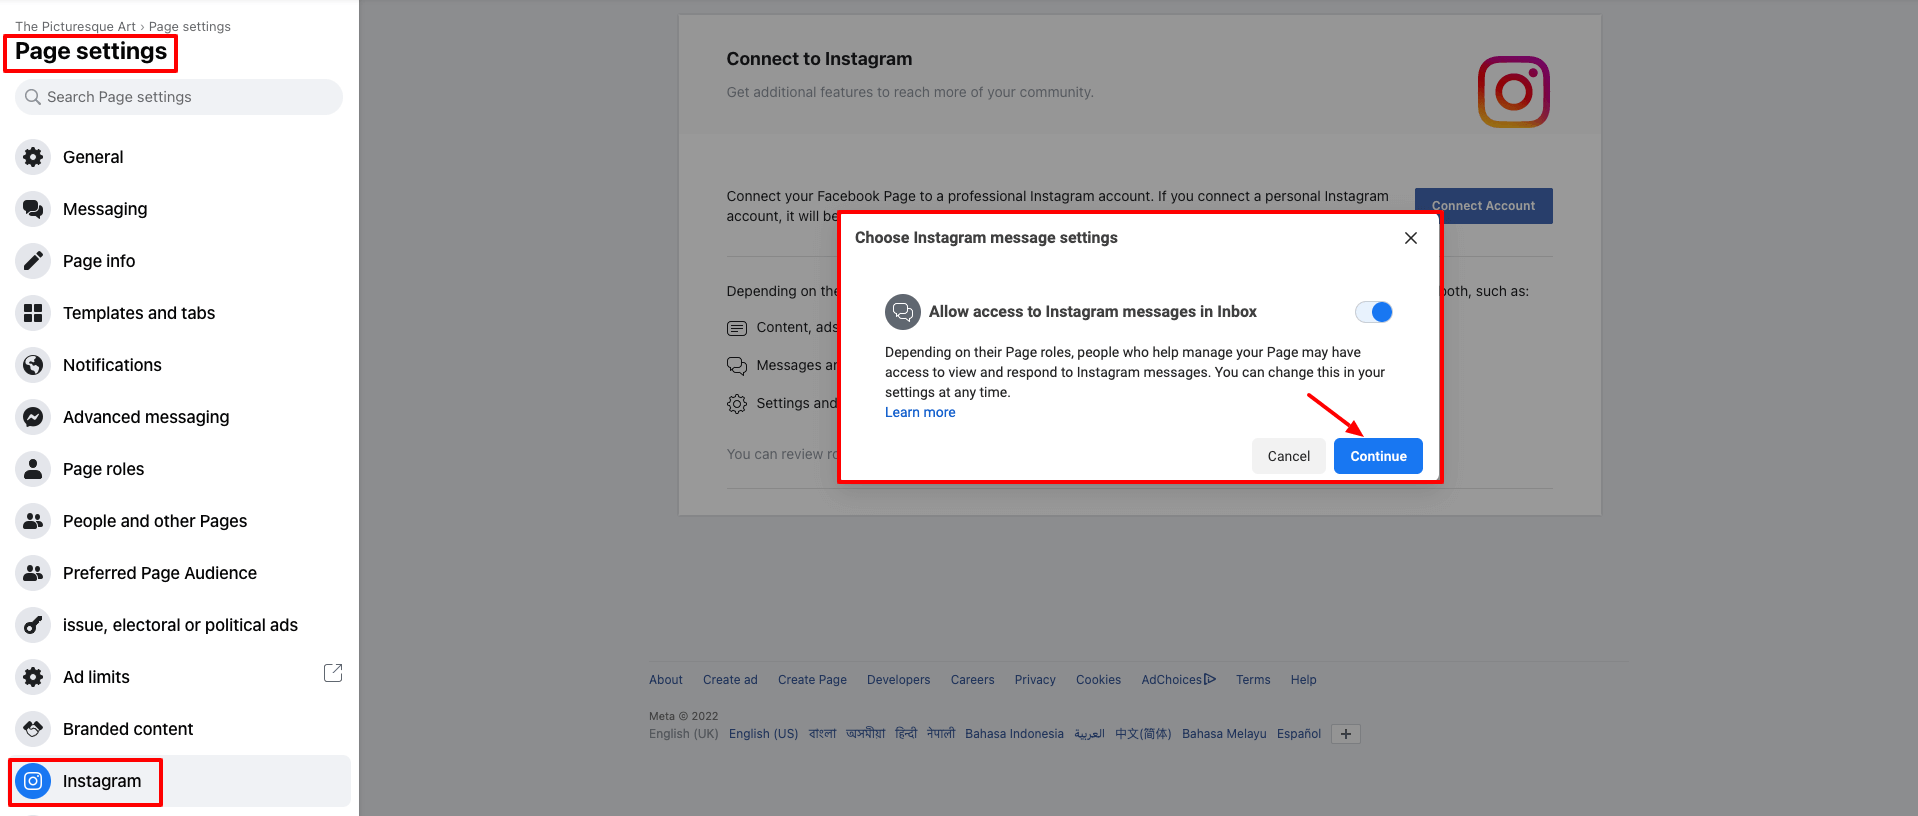Select the Instagram settings section
The height and width of the screenshot is (816, 1918).
pyautogui.click(x=179, y=781)
